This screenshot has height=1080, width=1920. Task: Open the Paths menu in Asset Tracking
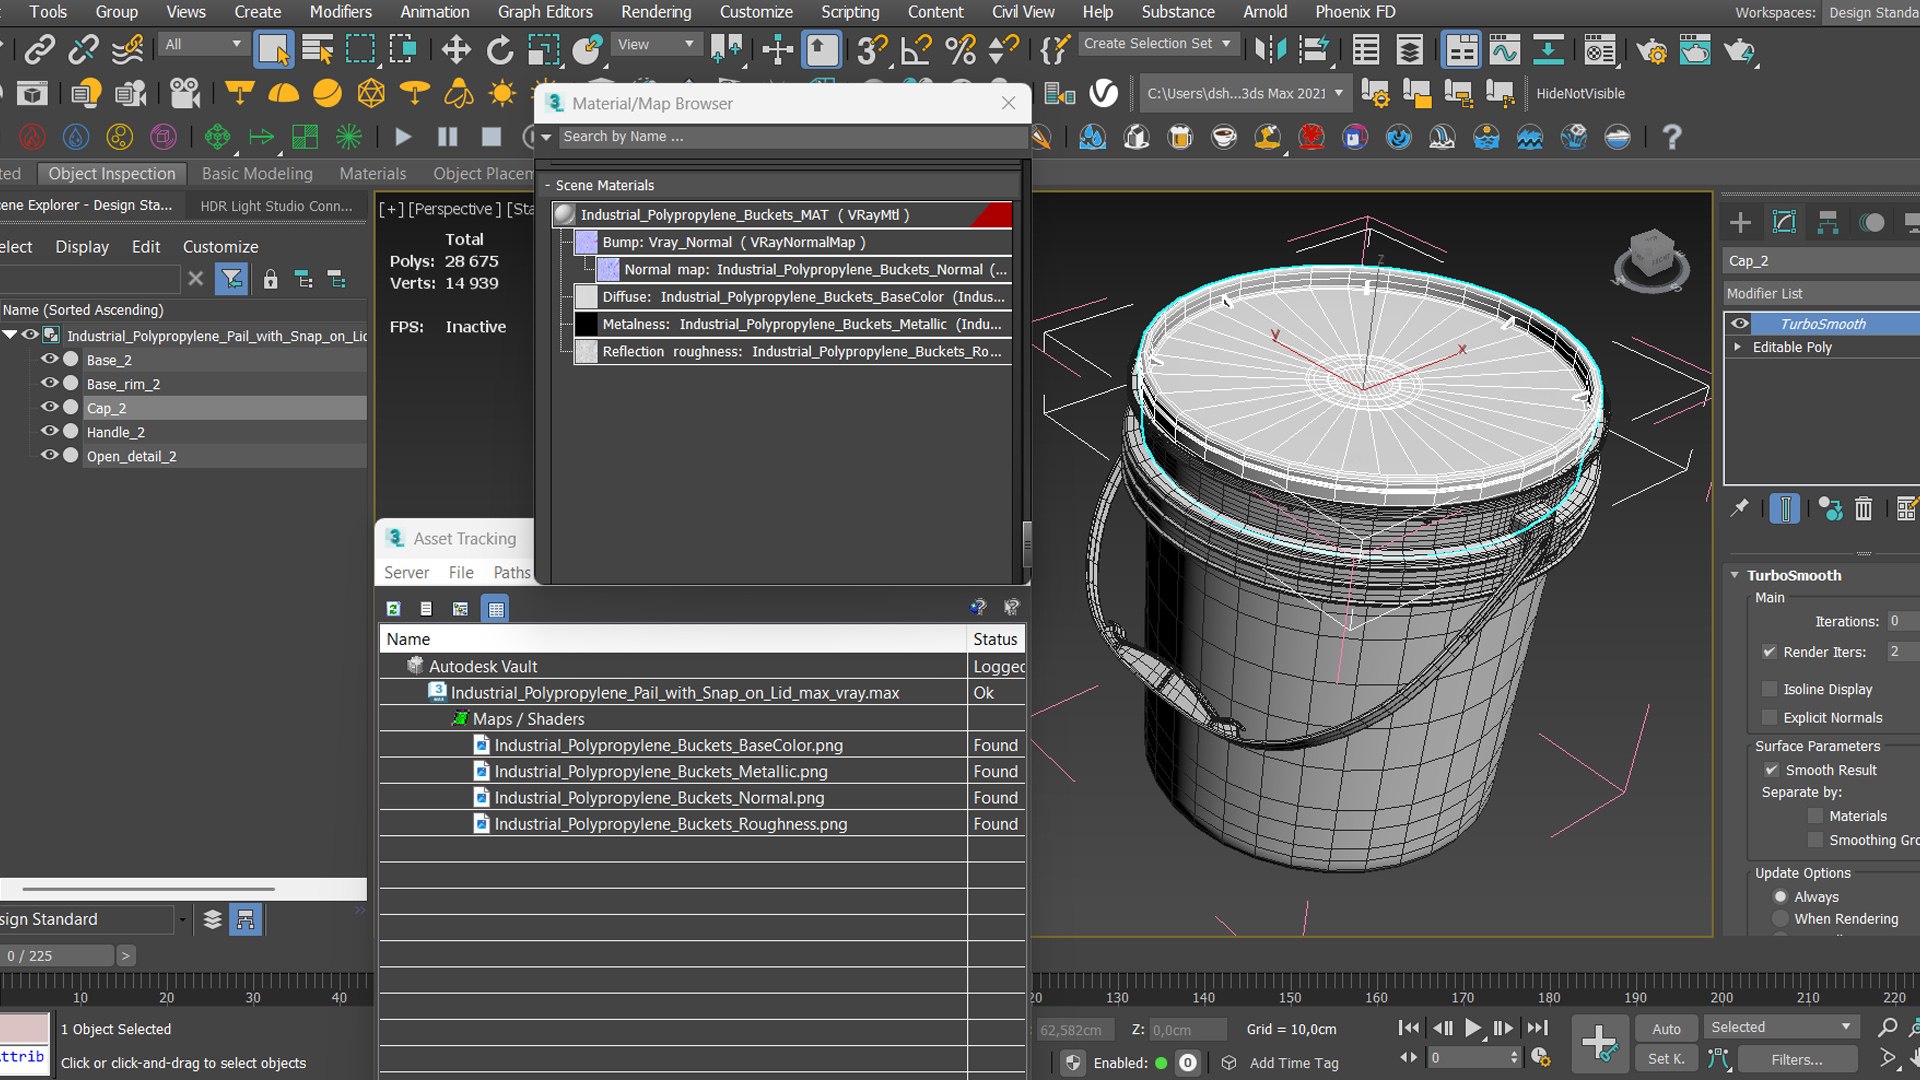(512, 572)
